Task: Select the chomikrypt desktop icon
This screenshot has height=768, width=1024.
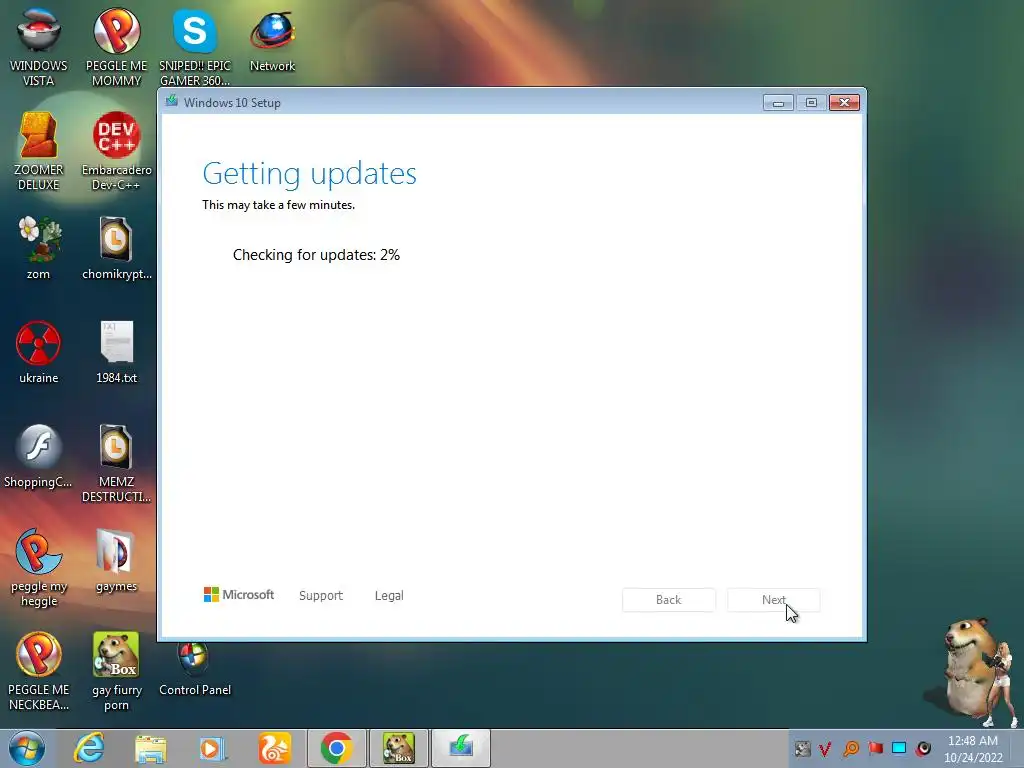Action: [116, 248]
